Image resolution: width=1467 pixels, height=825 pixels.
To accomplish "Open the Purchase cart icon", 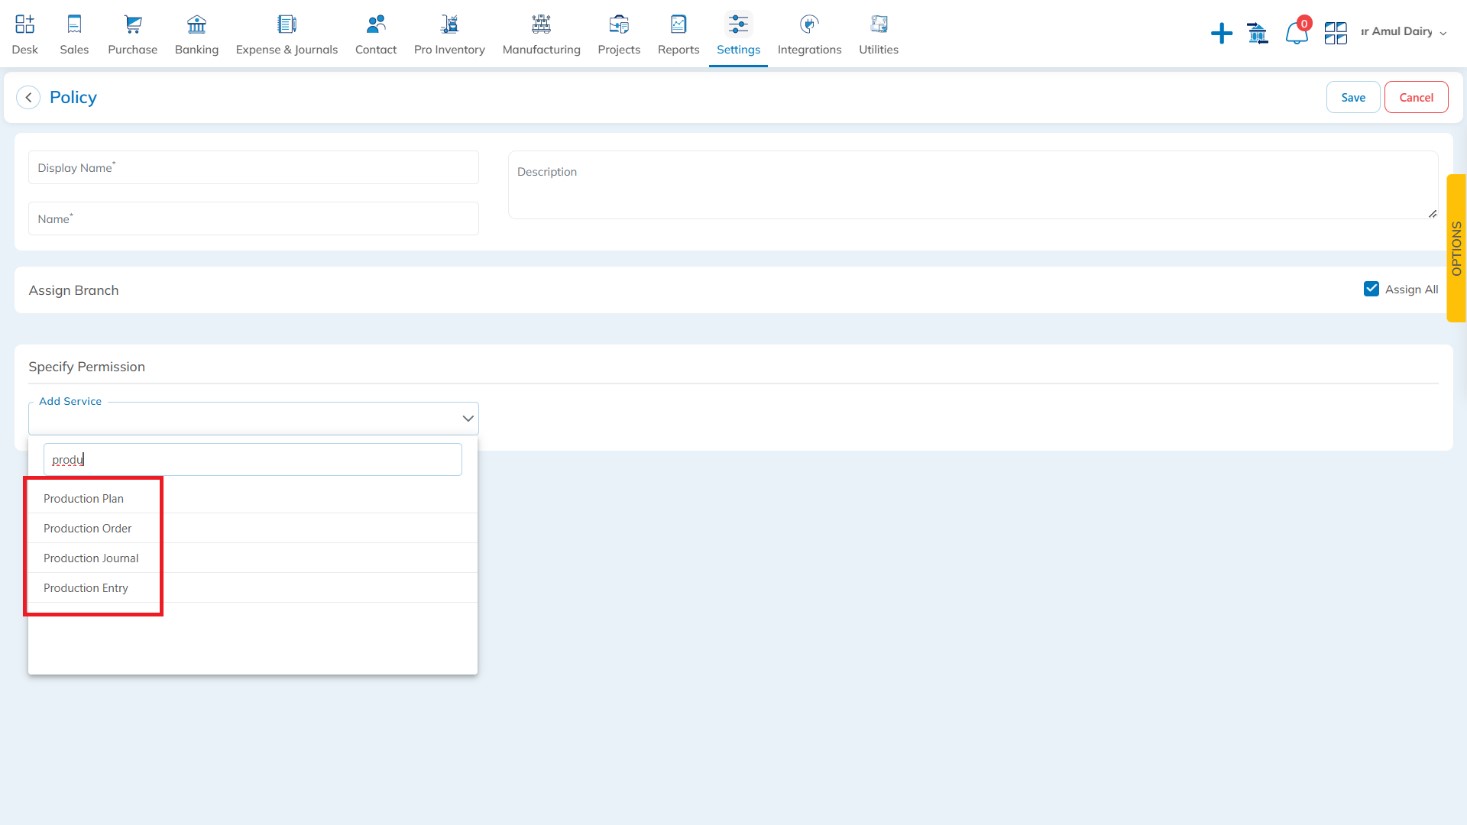I will (132, 24).
